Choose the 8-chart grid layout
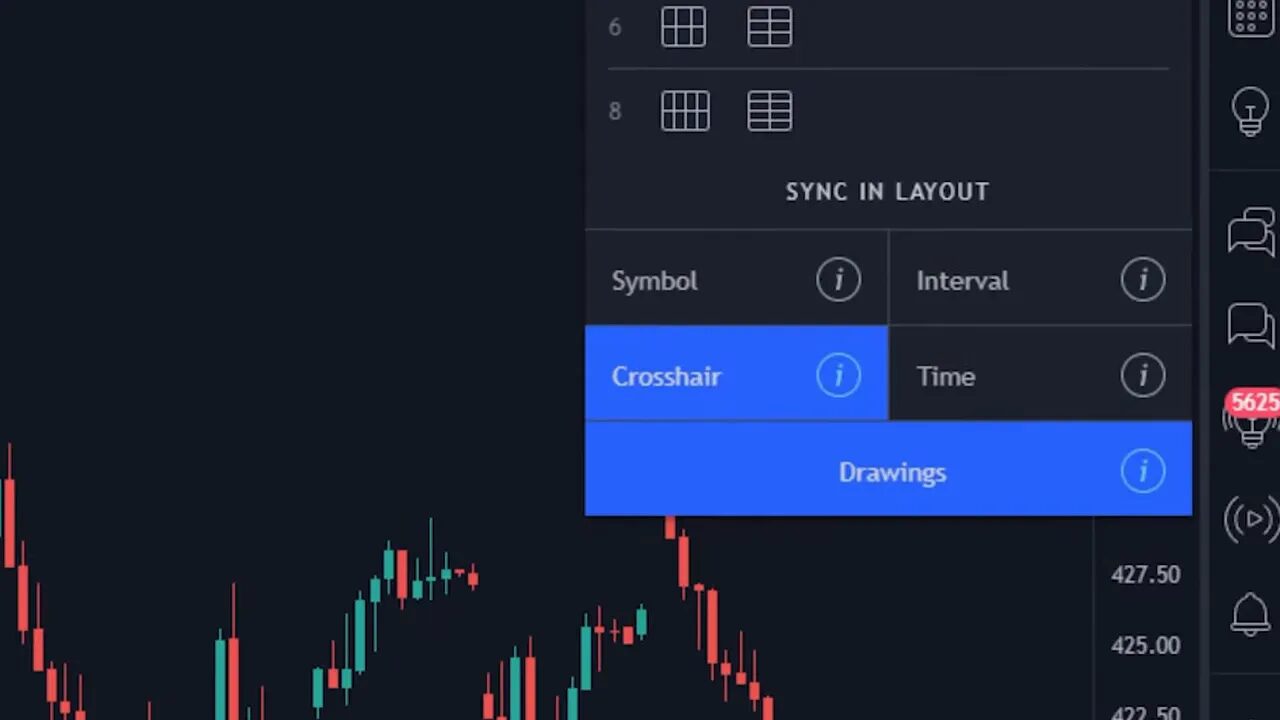This screenshot has width=1280, height=720. pyautogui.click(x=684, y=110)
